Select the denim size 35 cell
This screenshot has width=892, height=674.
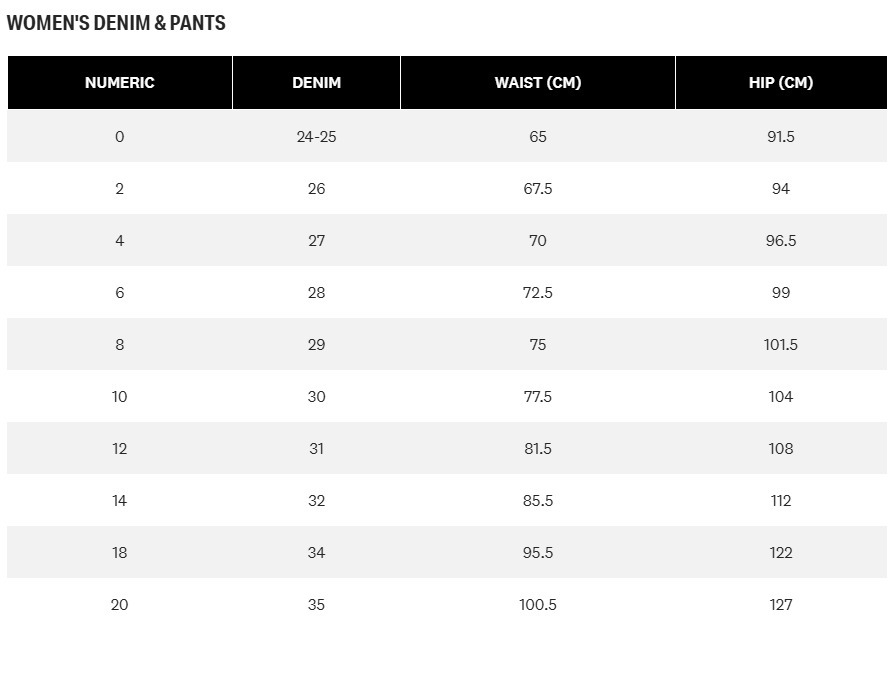316,604
